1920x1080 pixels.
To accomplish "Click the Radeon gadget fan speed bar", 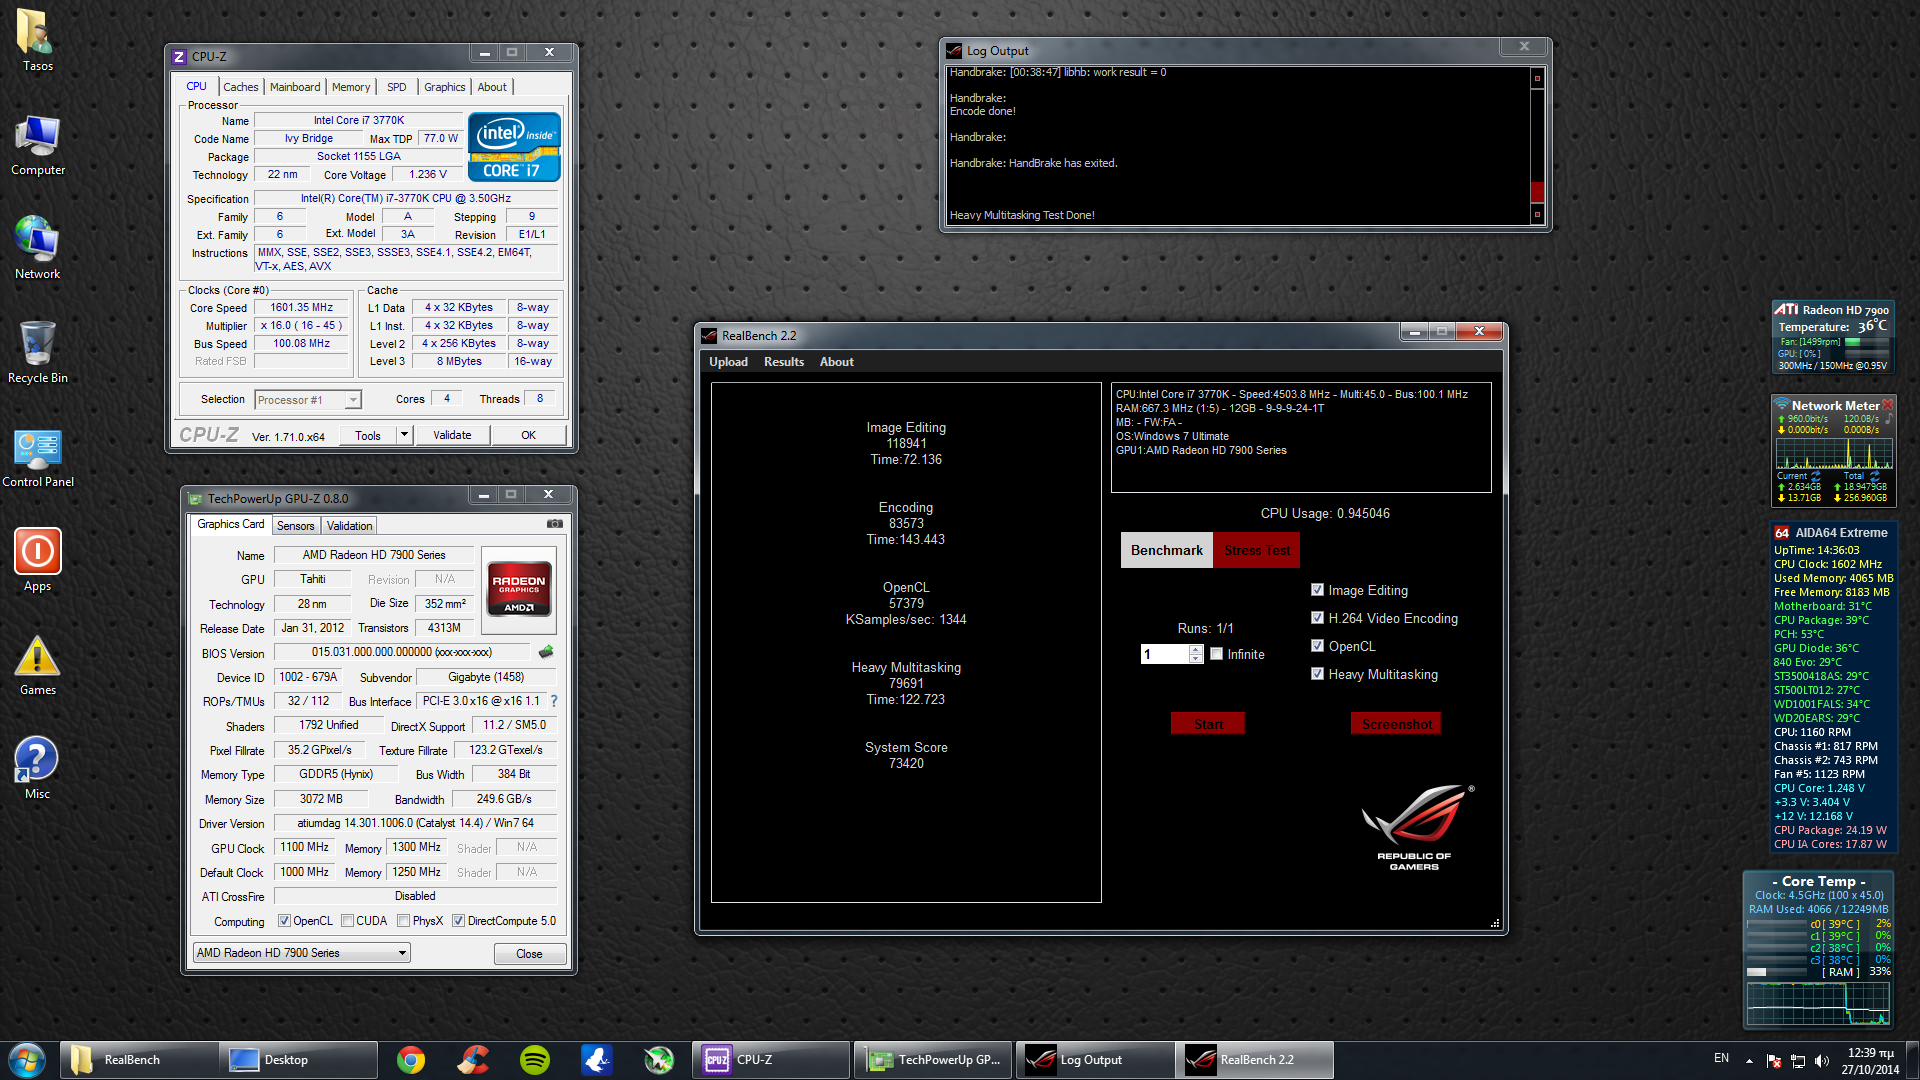I will point(1866,342).
